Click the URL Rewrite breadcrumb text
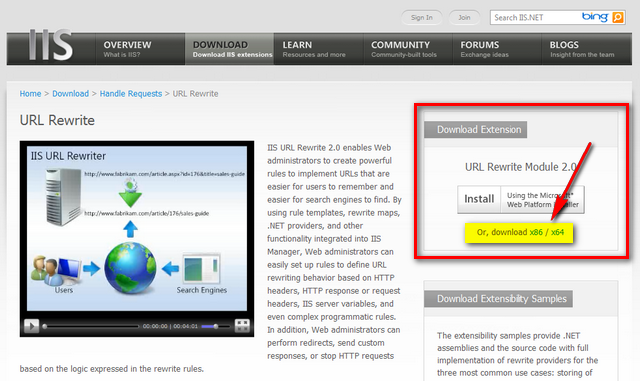Viewport: 640px width, 381px height. coord(195,94)
